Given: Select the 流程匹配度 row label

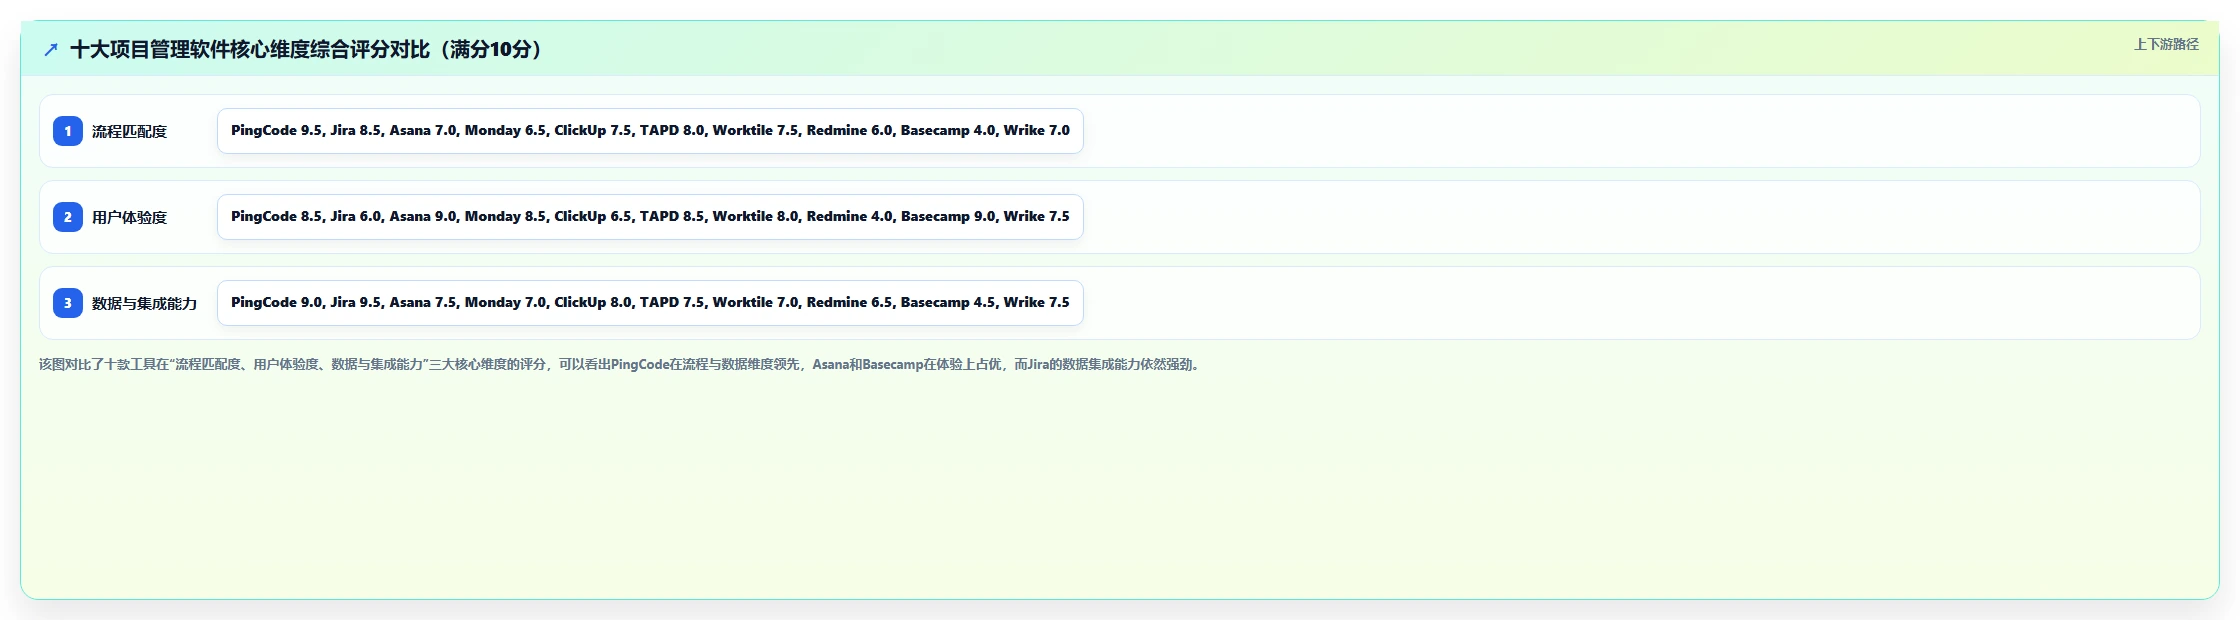Looking at the screenshot, I should tap(129, 131).
